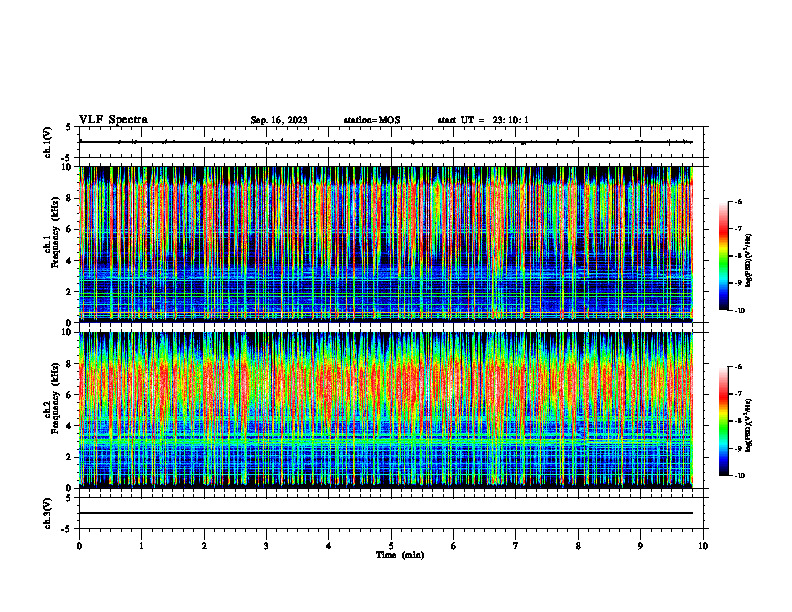This screenshot has width=792, height=612.
Task: Click the time axis tick label "9"
Action: pyautogui.click(x=640, y=546)
